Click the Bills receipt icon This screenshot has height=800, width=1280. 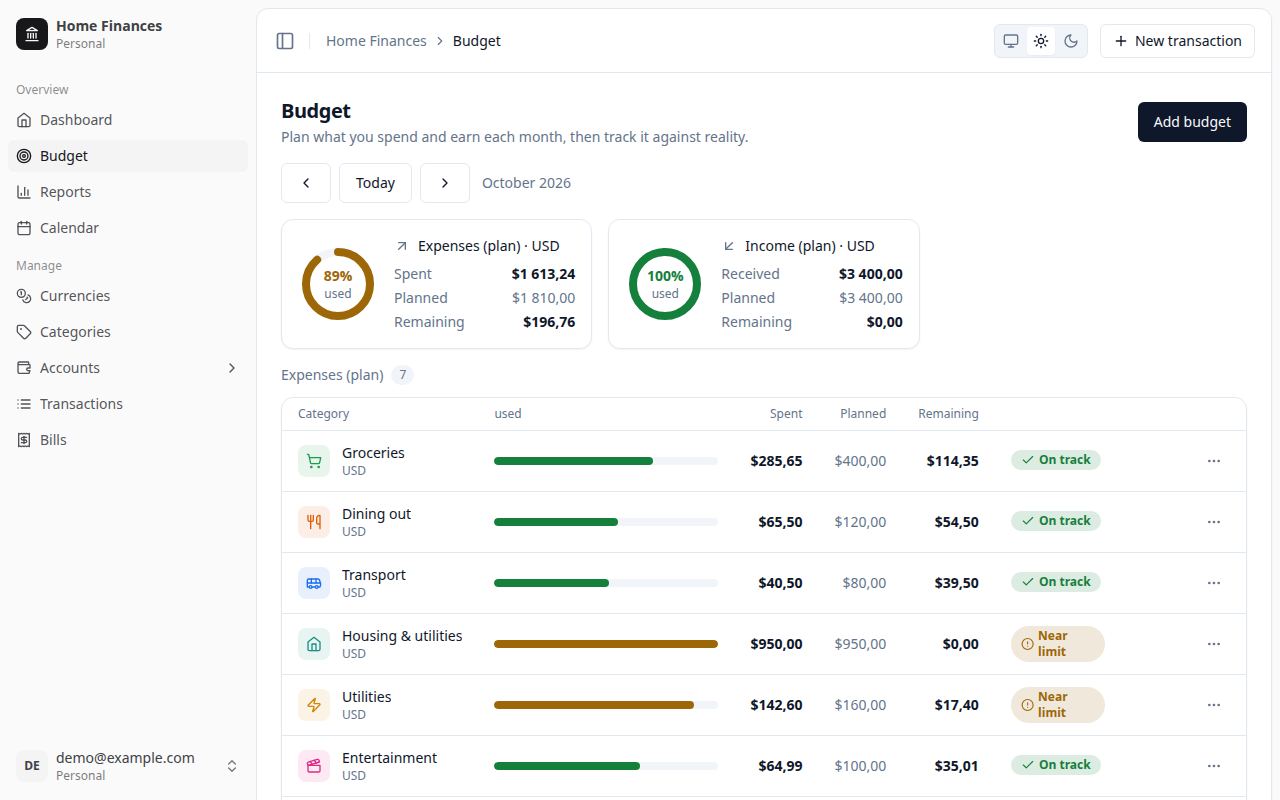tap(24, 440)
